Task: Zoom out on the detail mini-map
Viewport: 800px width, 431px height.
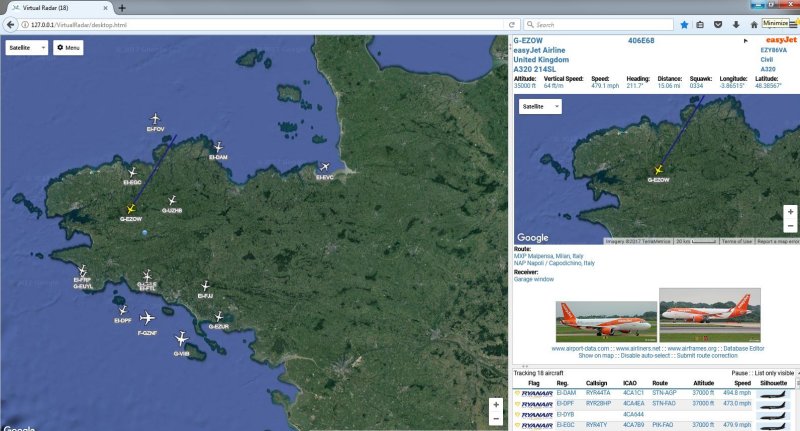Action: coord(790,225)
